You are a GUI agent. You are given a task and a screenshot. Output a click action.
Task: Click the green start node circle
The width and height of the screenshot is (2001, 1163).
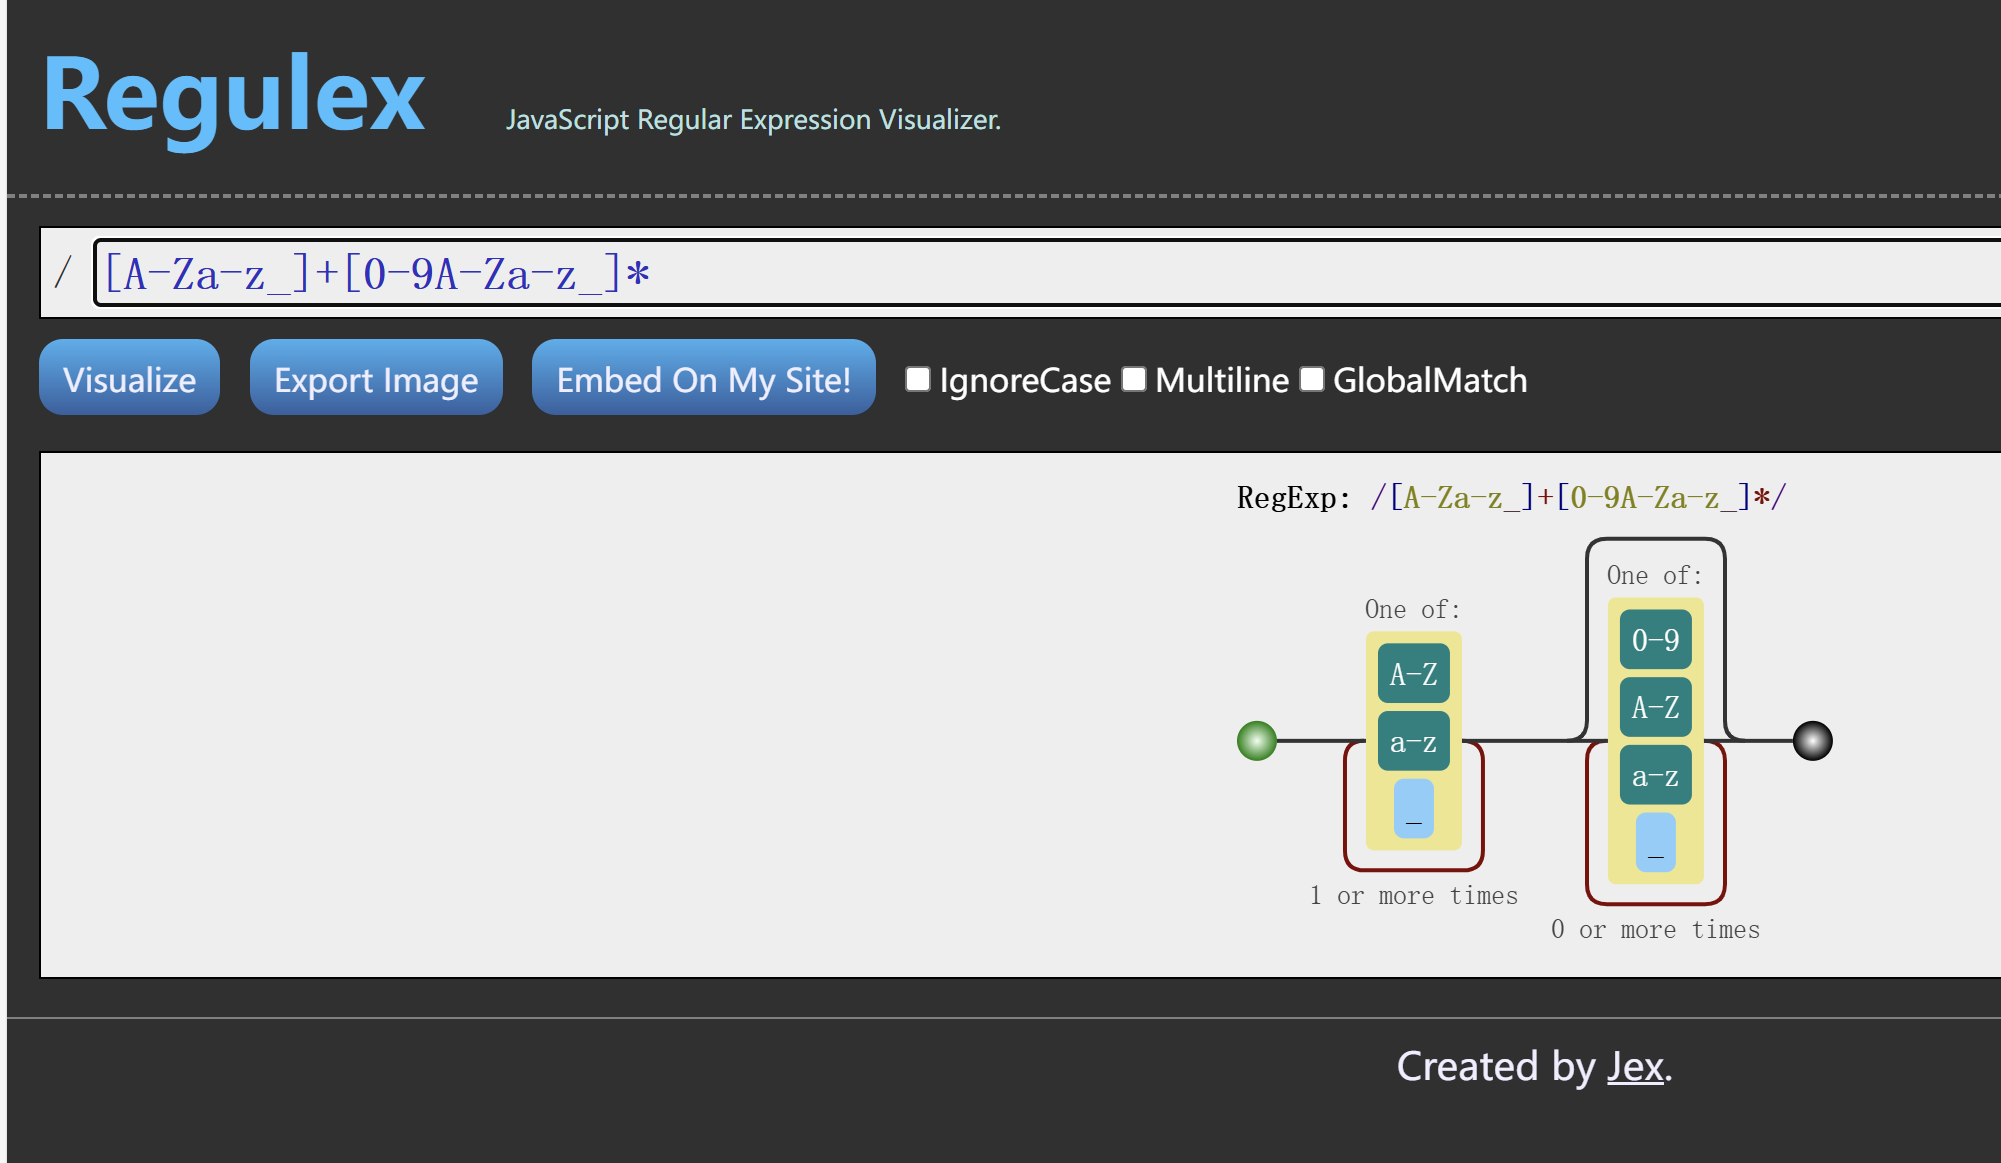click(1256, 741)
